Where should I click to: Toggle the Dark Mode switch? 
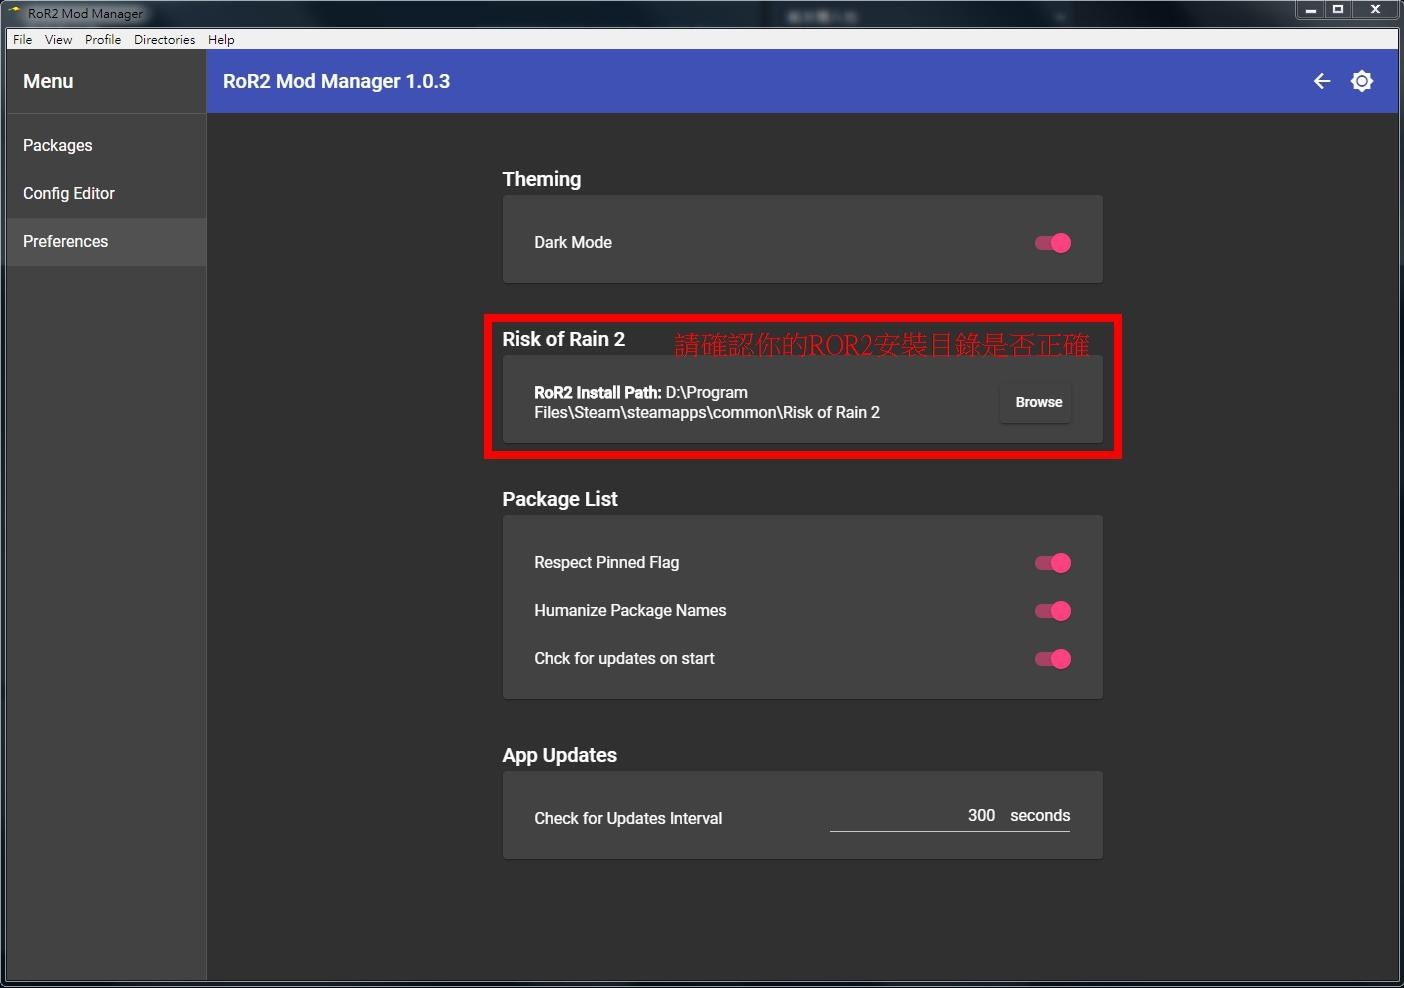point(1053,243)
